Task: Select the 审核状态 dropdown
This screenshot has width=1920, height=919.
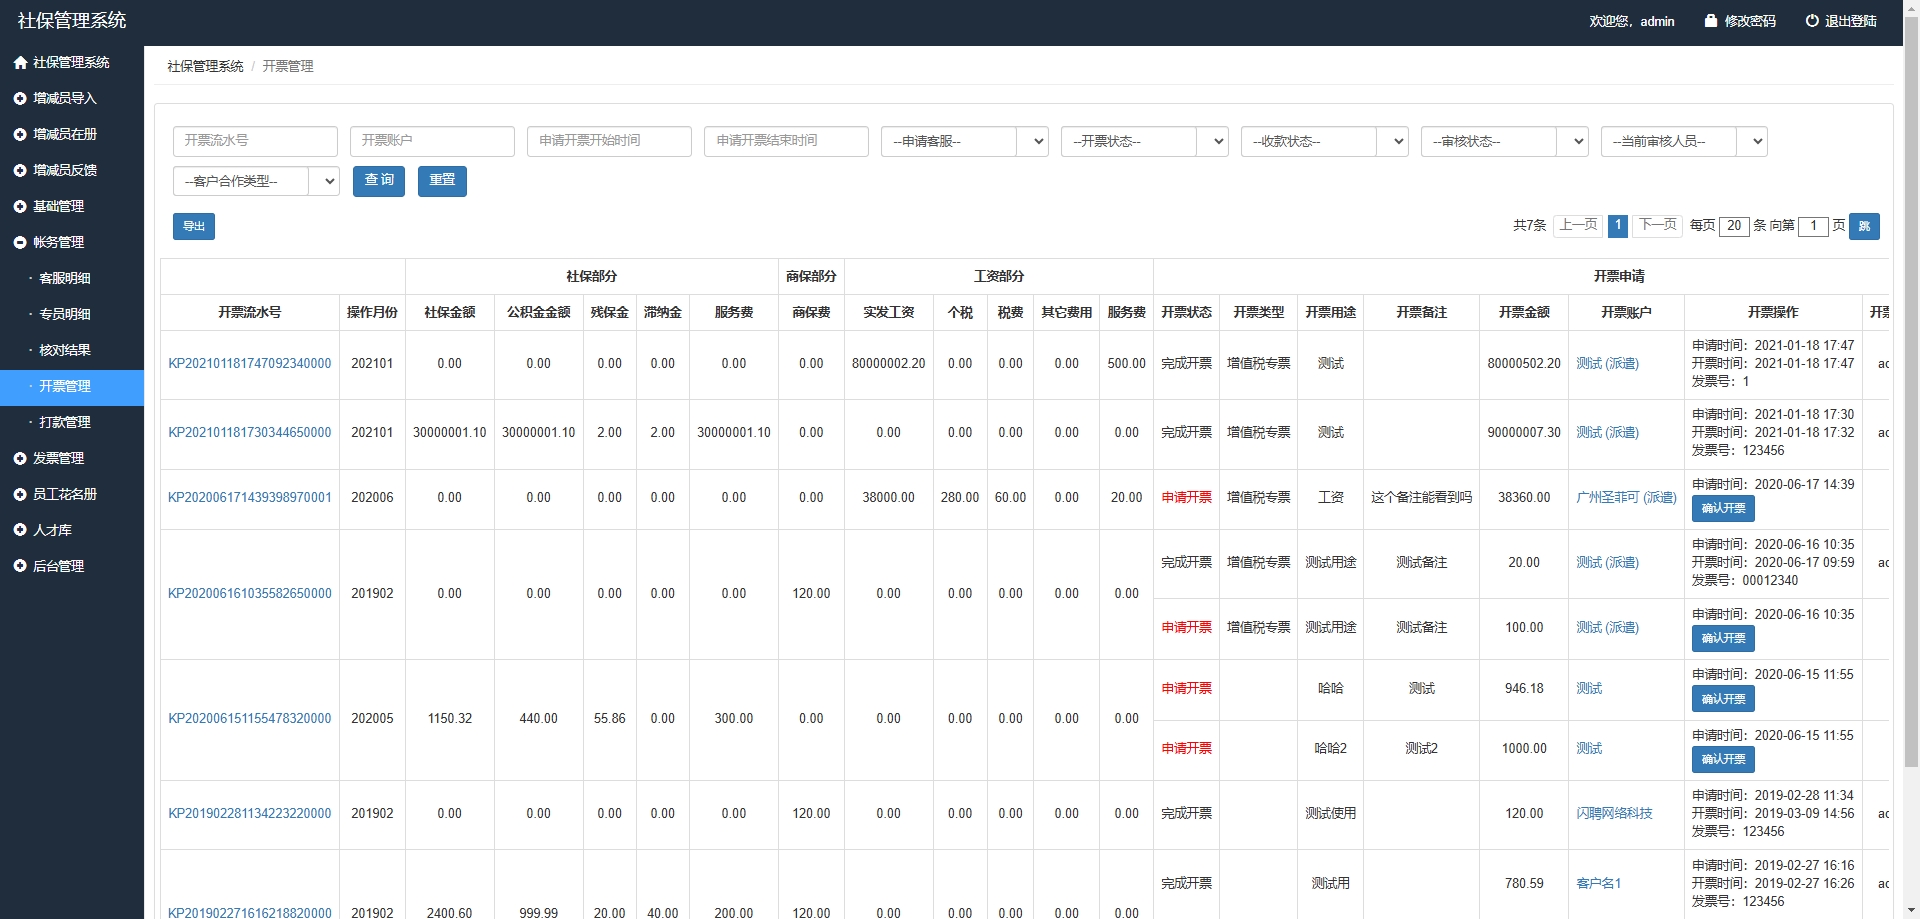Action: click(1503, 142)
